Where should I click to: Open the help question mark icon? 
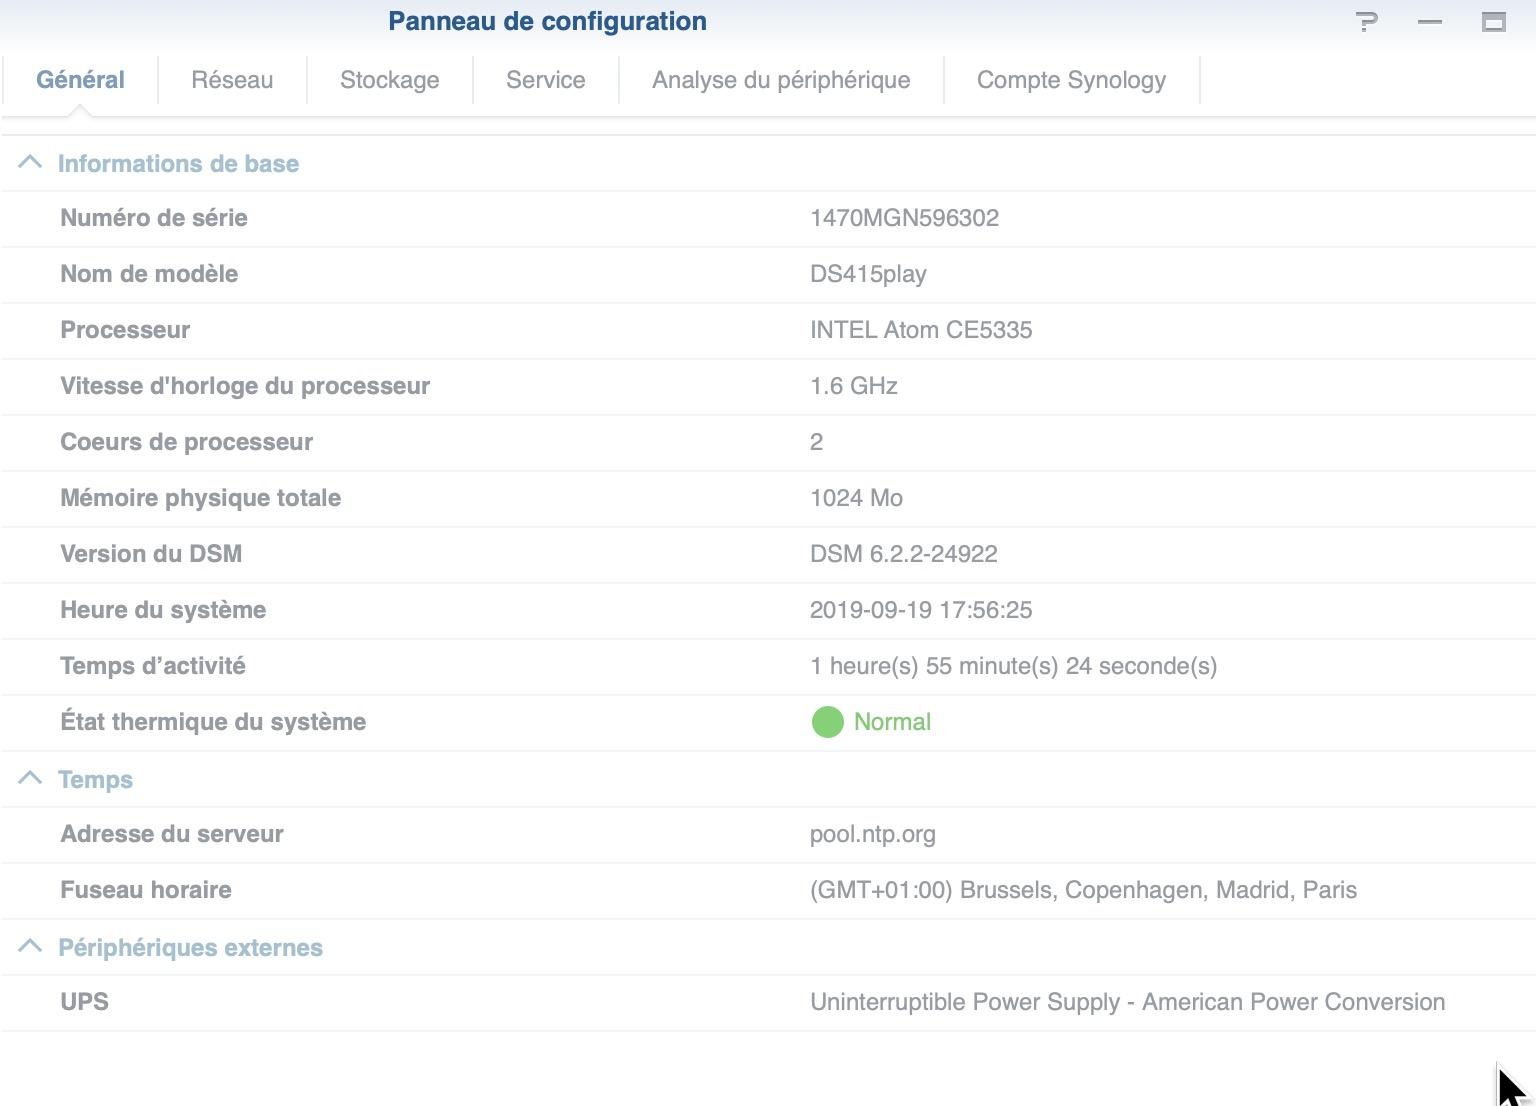click(x=1366, y=22)
